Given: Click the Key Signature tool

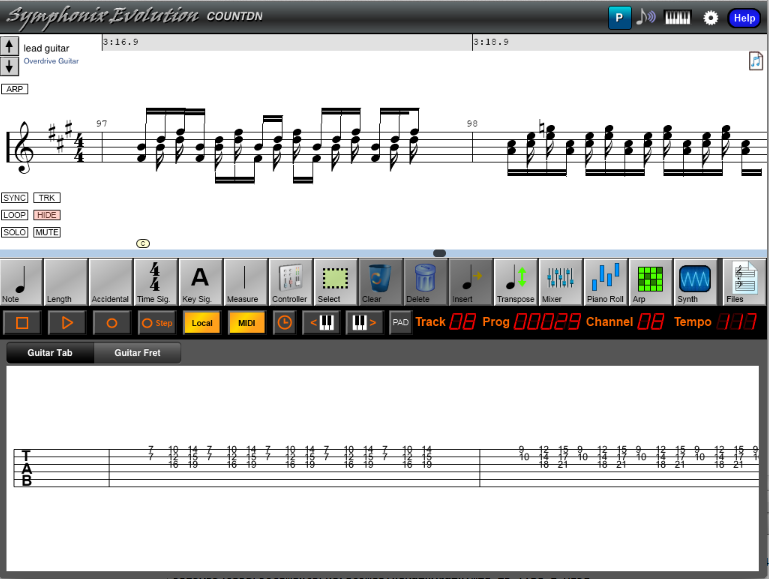Looking at the screenshot, I should coord(200,281).
